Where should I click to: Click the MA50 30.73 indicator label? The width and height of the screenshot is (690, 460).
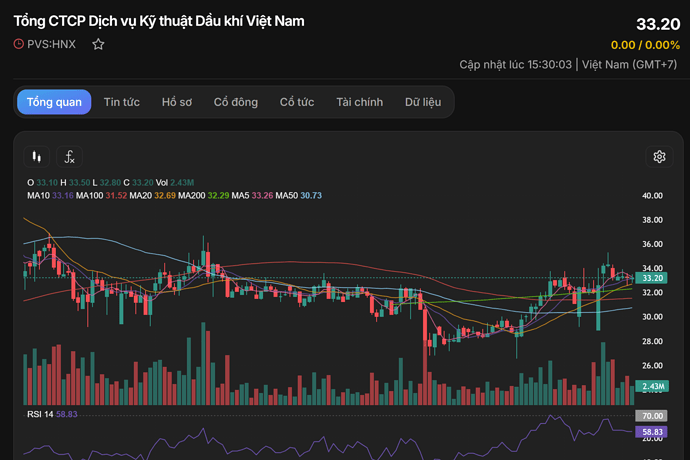[298, 195]
